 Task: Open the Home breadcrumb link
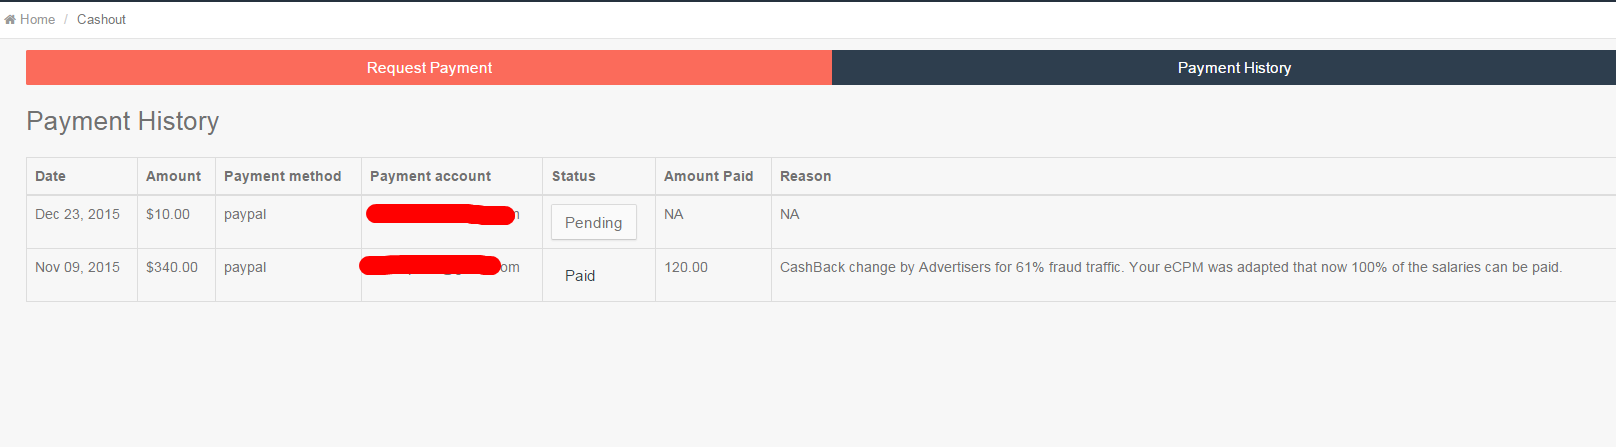click(x=37, y=19)
